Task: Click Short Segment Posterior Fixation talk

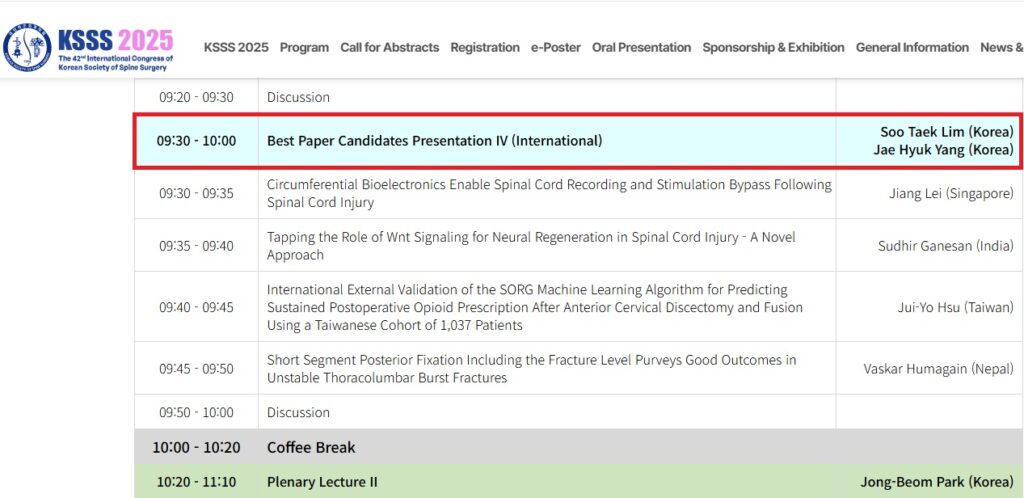Action: 531,369
